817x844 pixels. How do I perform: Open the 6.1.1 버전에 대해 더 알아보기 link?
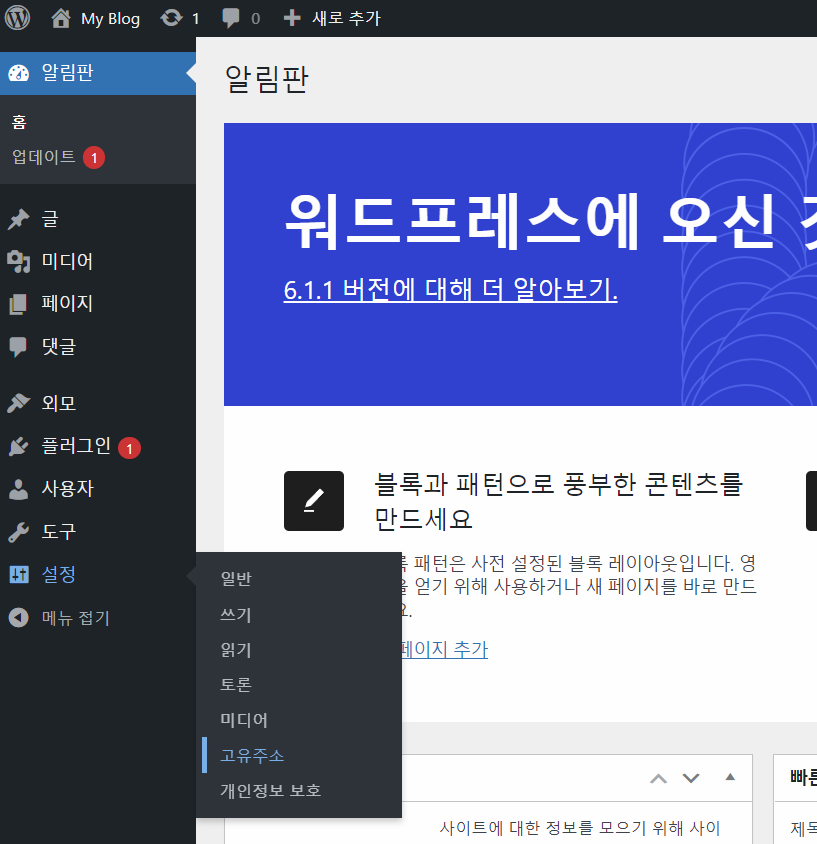450,290
